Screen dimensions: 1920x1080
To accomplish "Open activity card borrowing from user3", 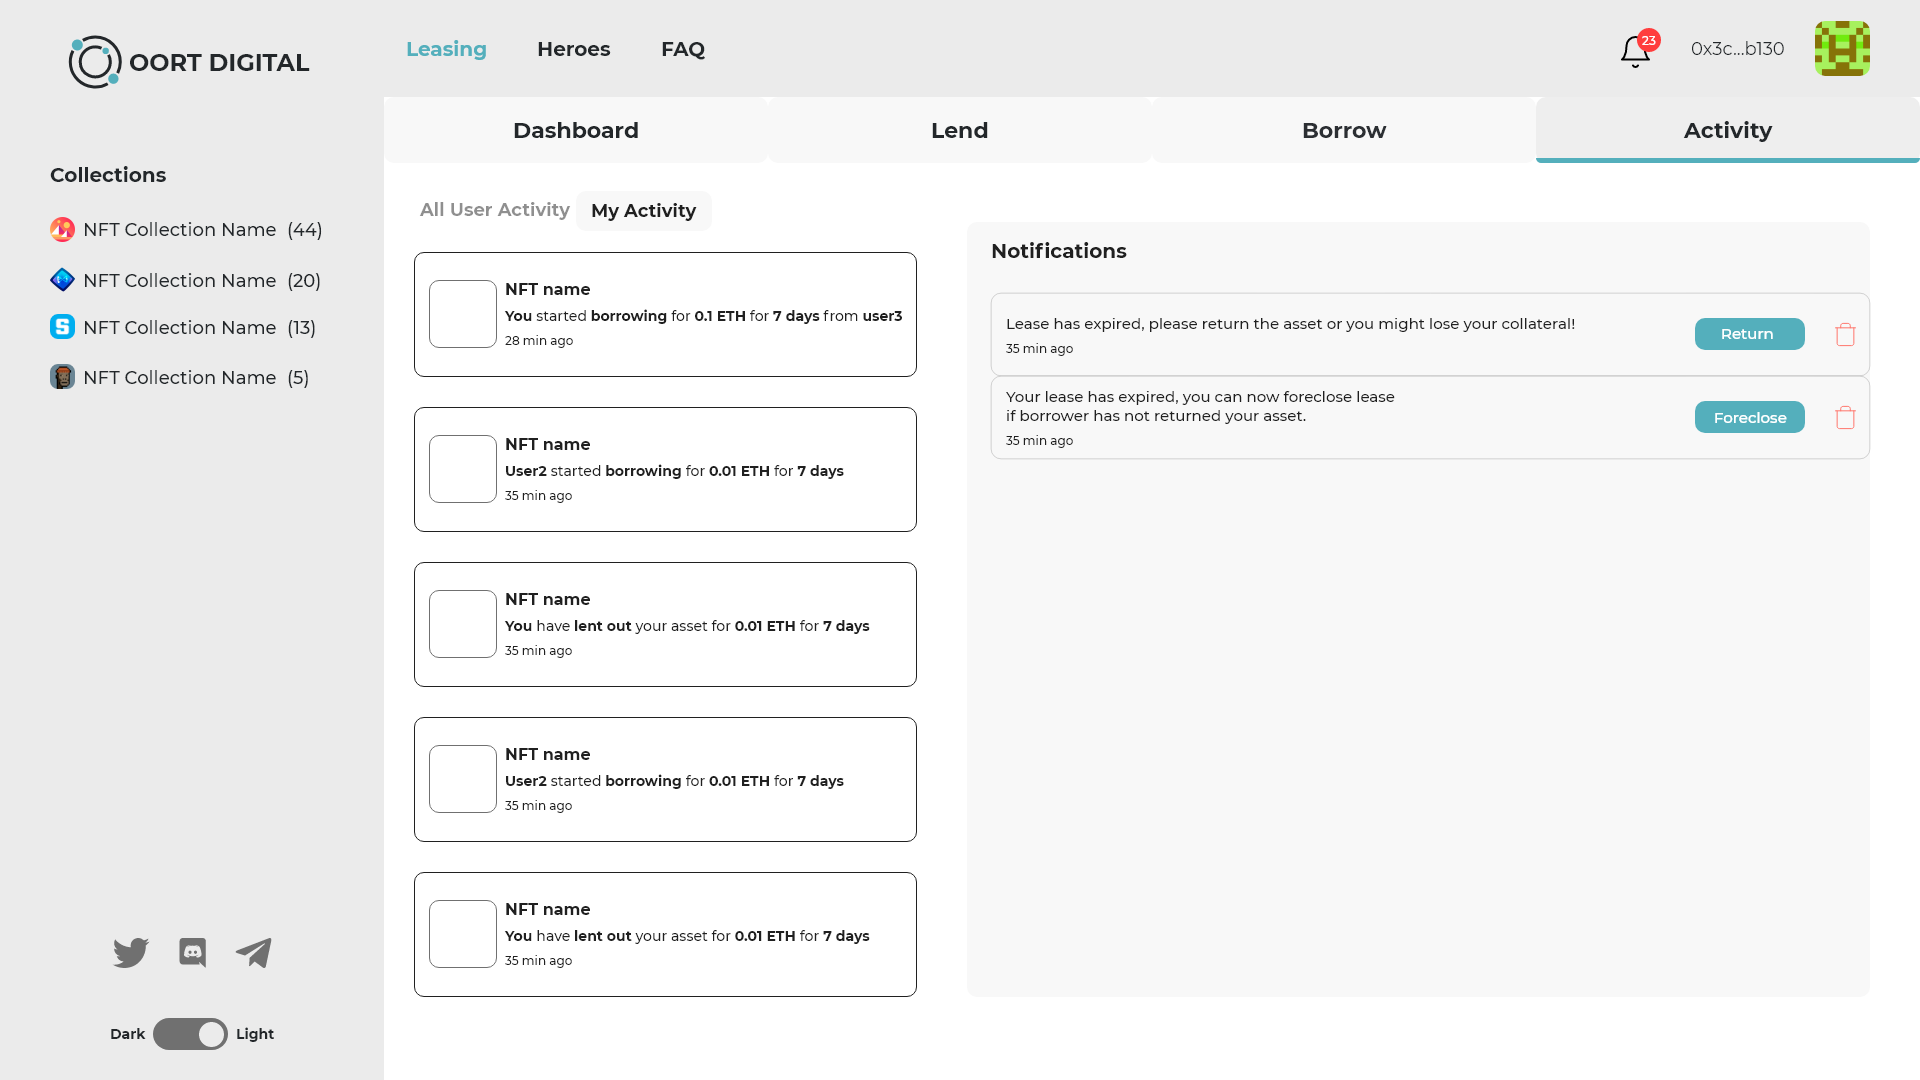I will click(x=665, y=314).
